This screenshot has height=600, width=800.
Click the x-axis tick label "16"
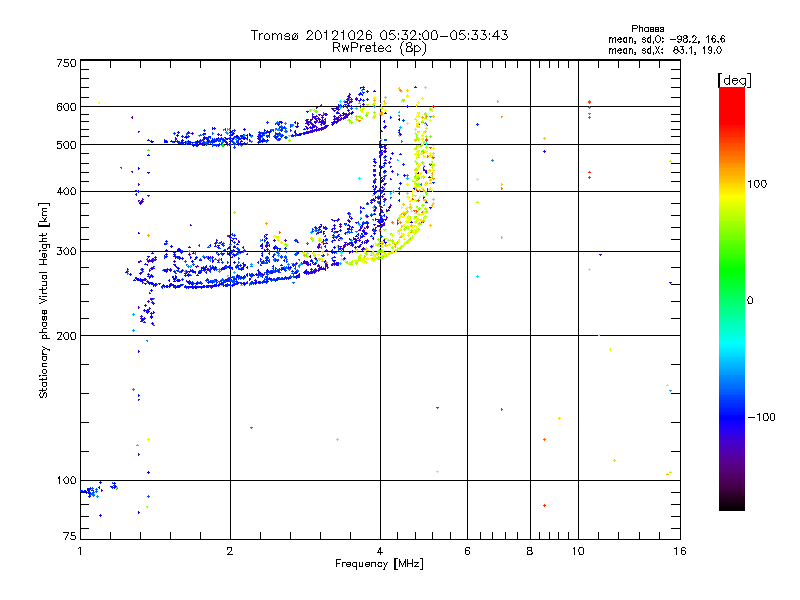tap(680, 551)
